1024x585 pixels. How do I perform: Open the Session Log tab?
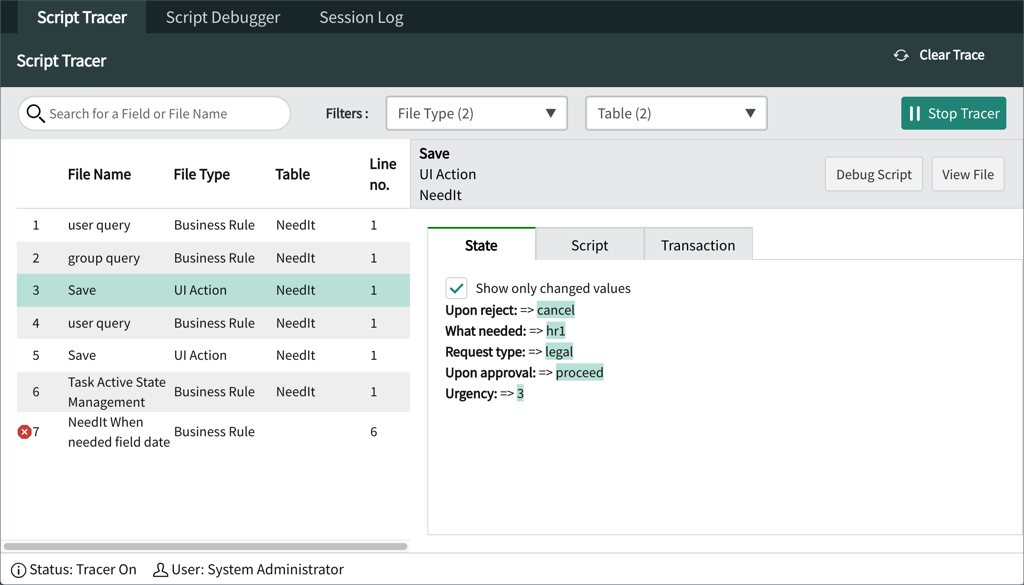tap(361, 16)
